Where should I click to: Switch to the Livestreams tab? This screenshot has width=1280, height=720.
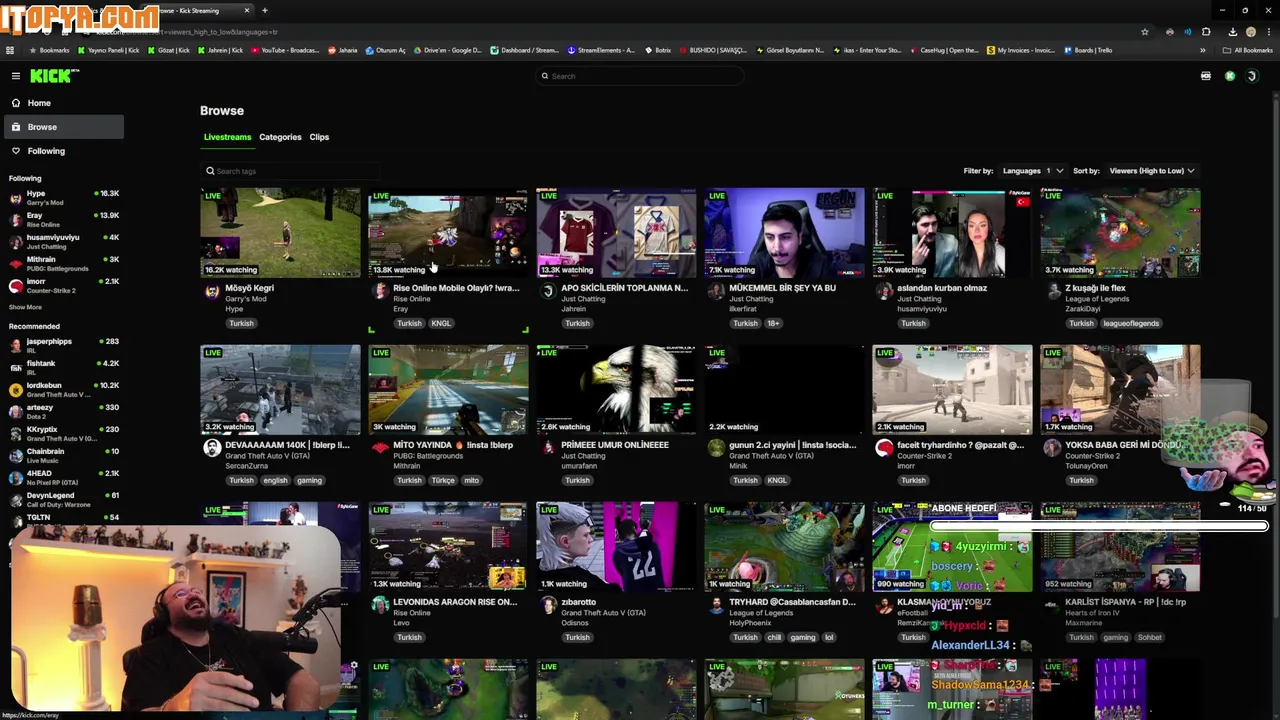coord(227,137)
